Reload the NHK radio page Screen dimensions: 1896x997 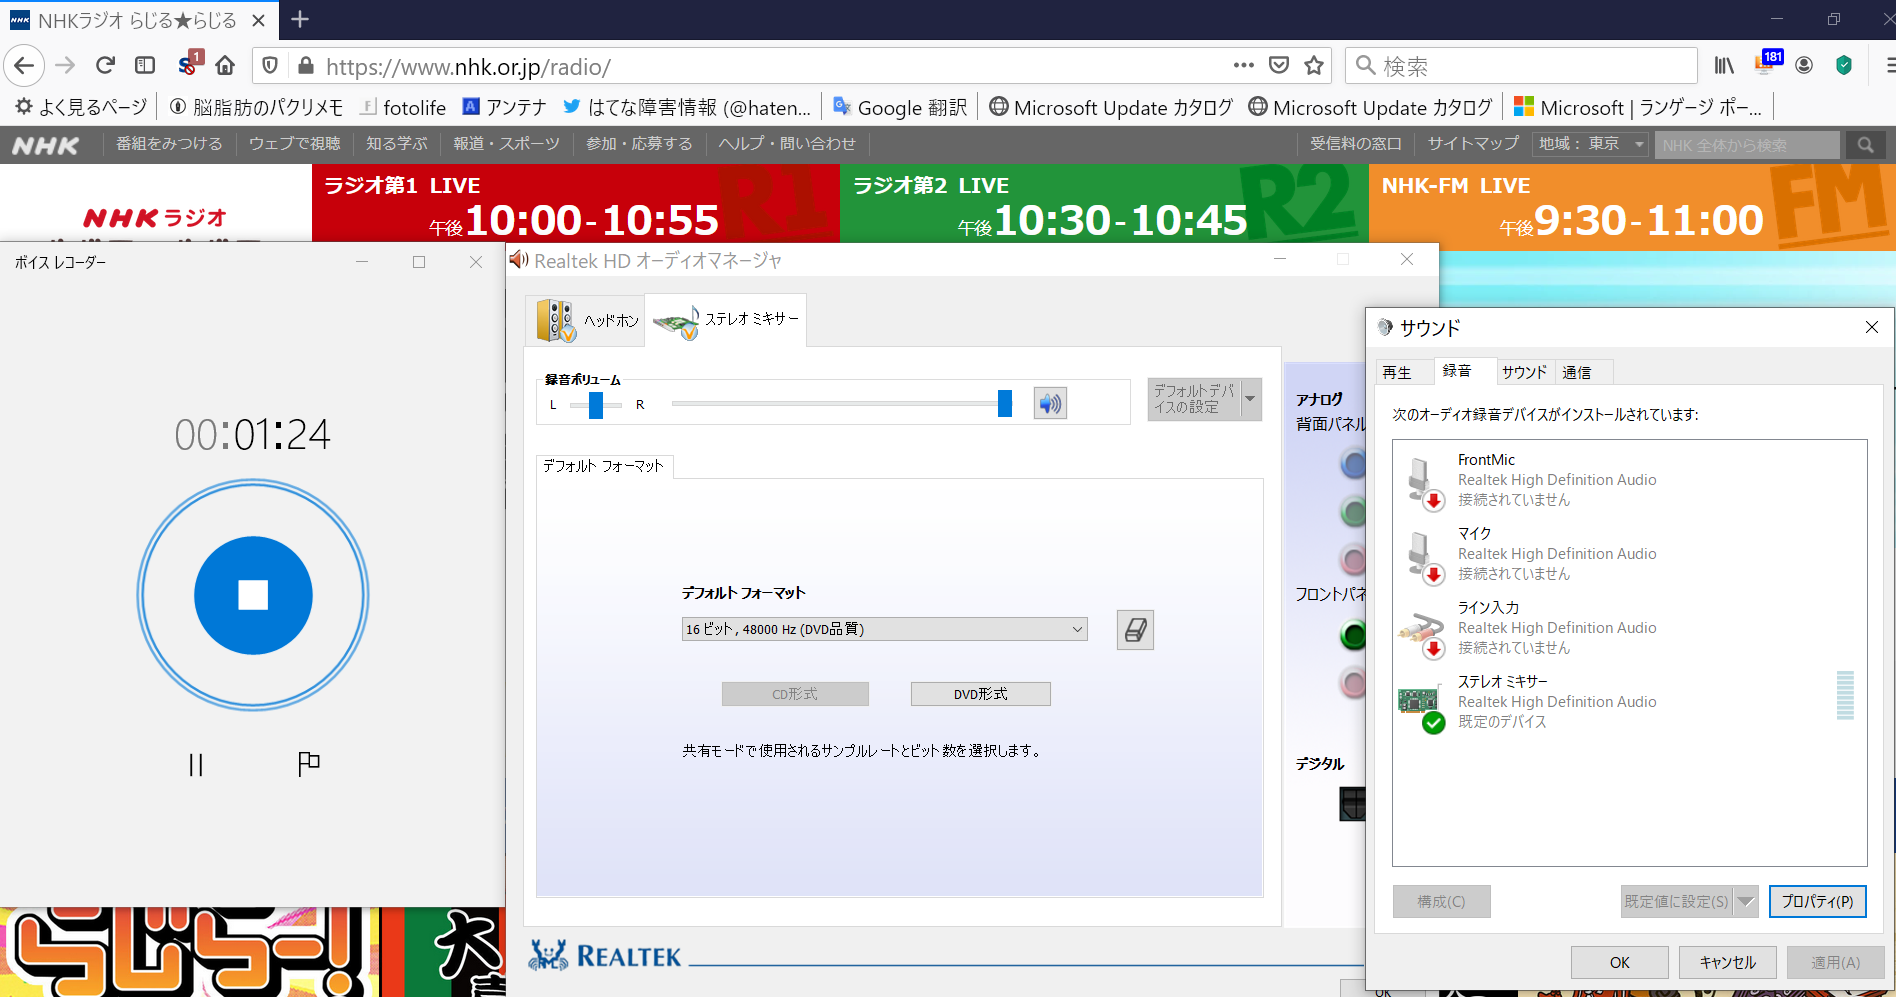105,66
